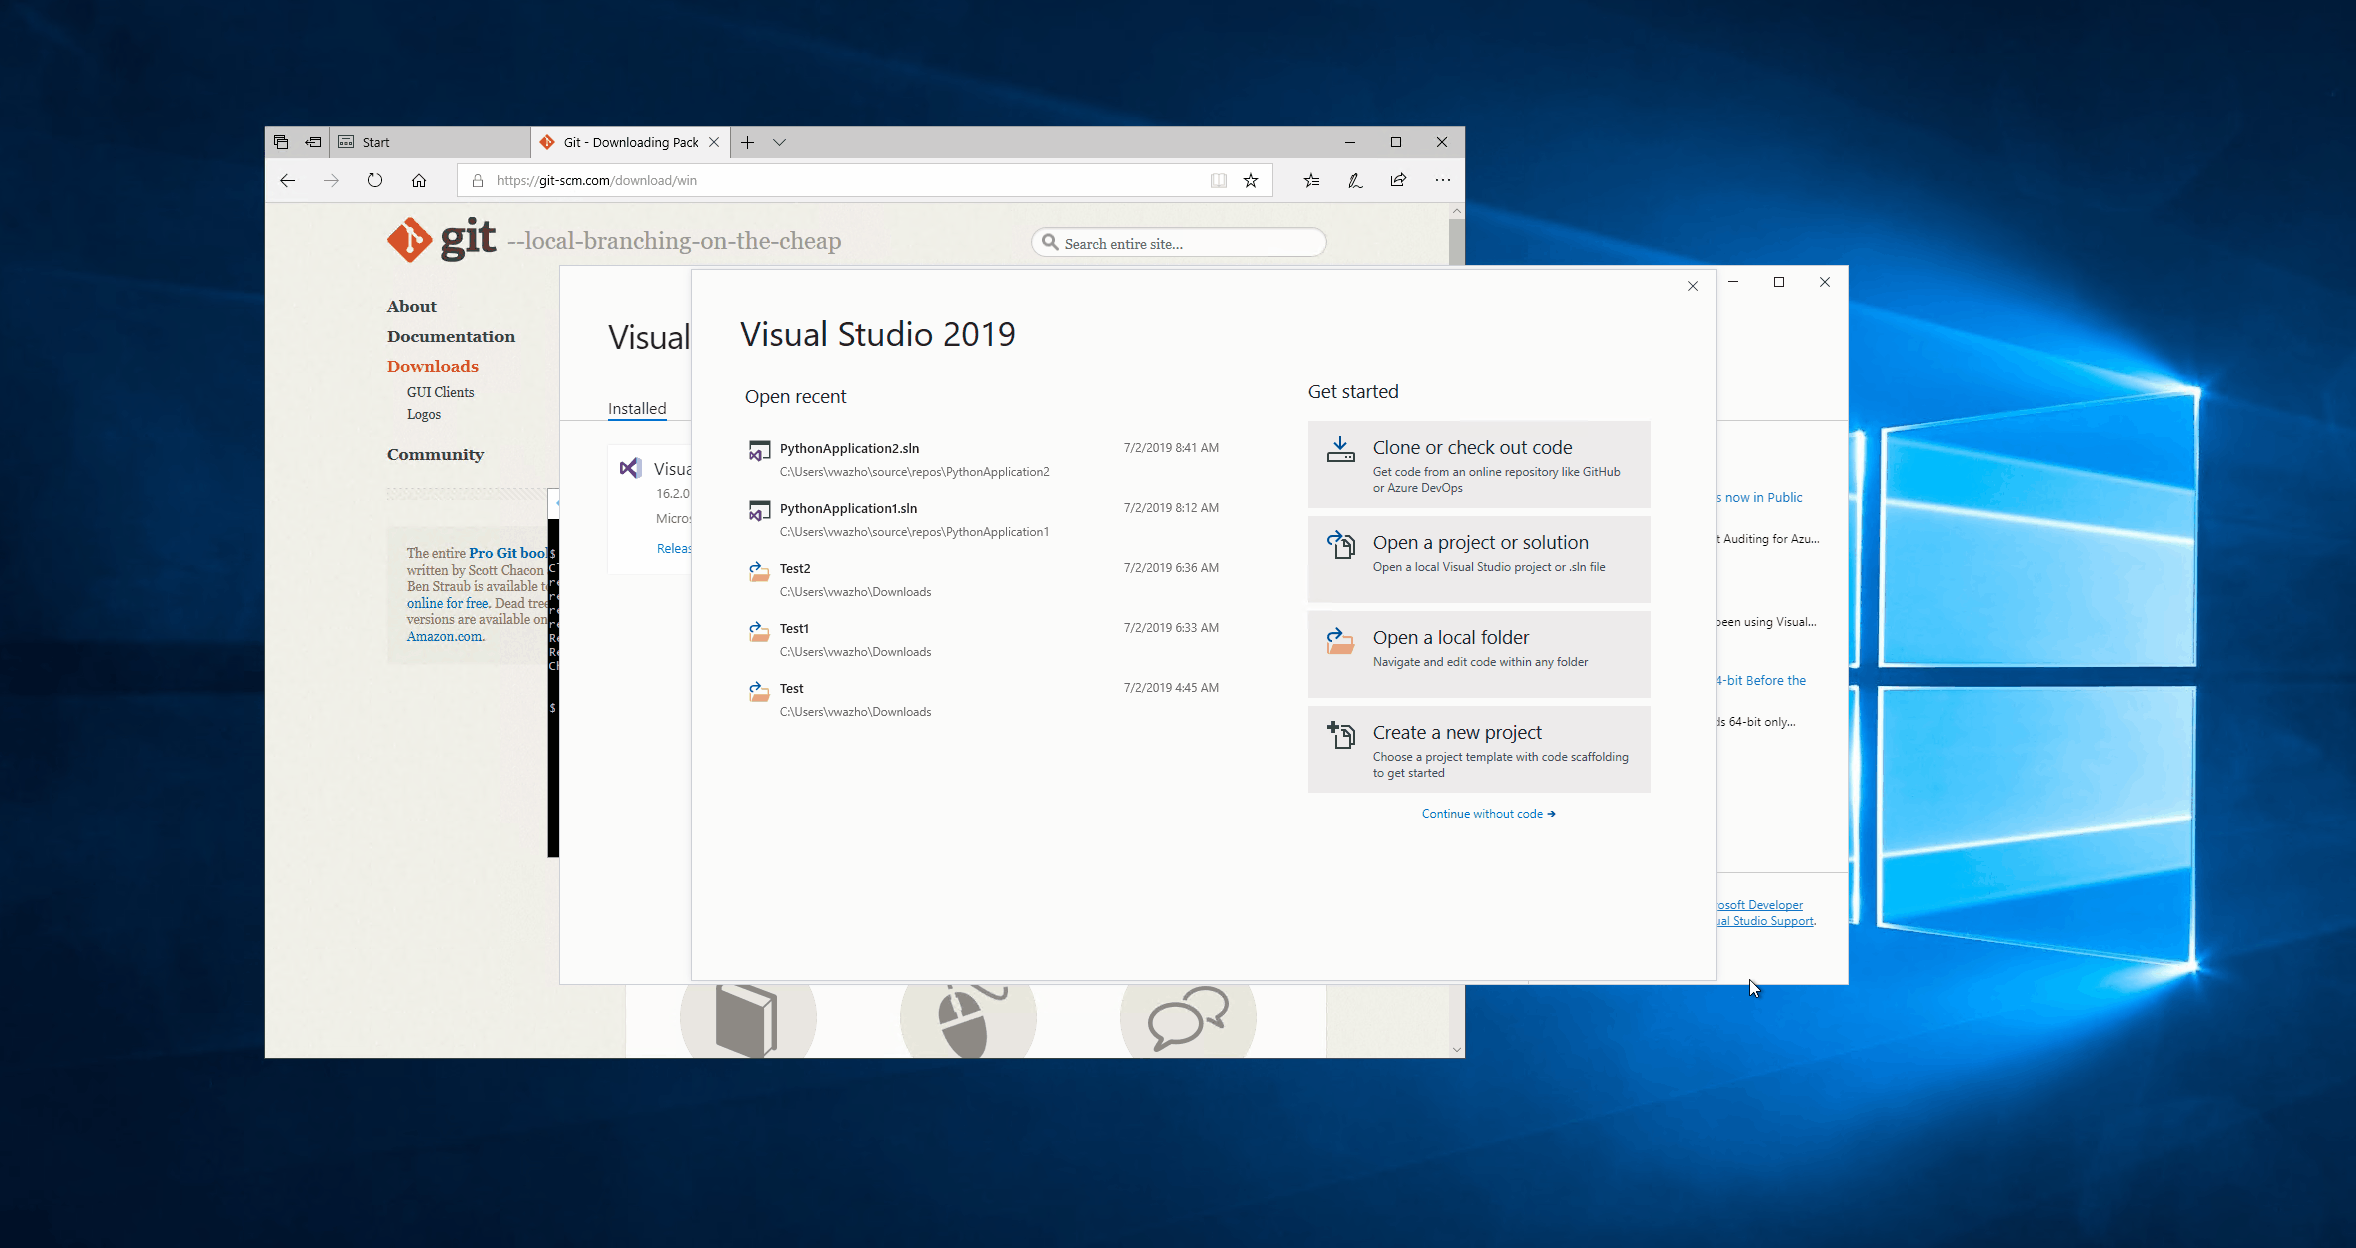
Task: Click the Edge home icon
Action: [419, 180]
